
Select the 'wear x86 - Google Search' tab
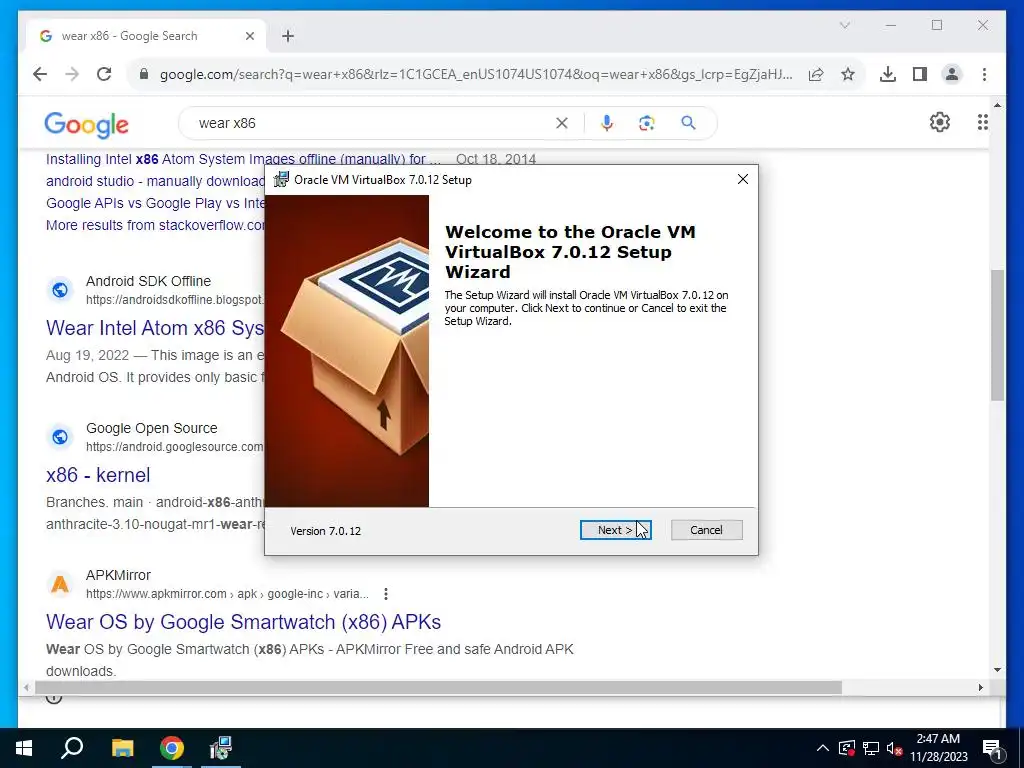(x=145, y=36)
